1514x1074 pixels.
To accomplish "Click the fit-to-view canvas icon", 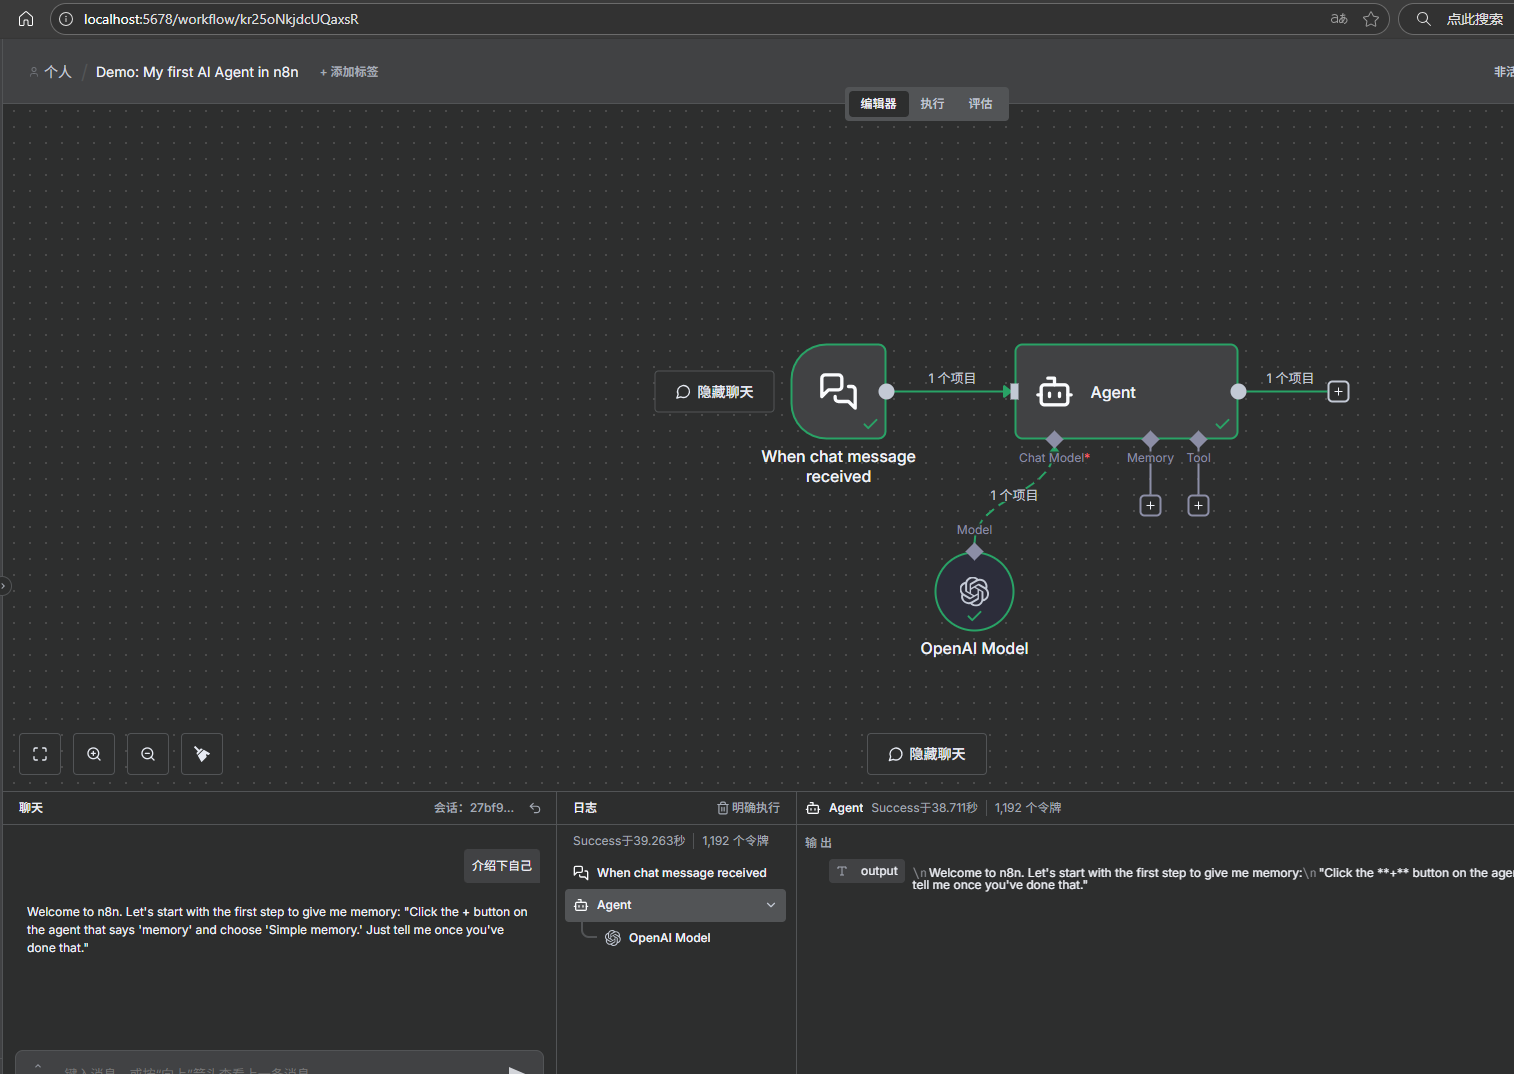I will (40, 754).
